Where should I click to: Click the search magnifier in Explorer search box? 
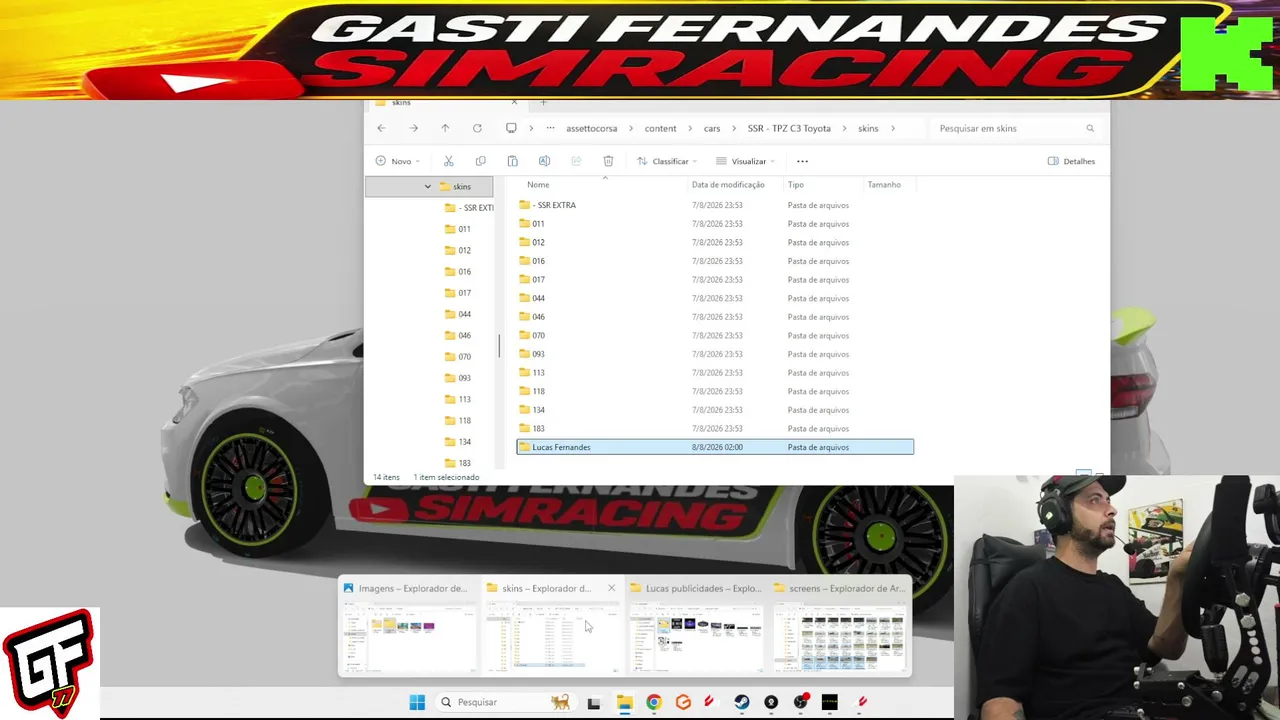pyautogui.click(x=1090, y=128)
